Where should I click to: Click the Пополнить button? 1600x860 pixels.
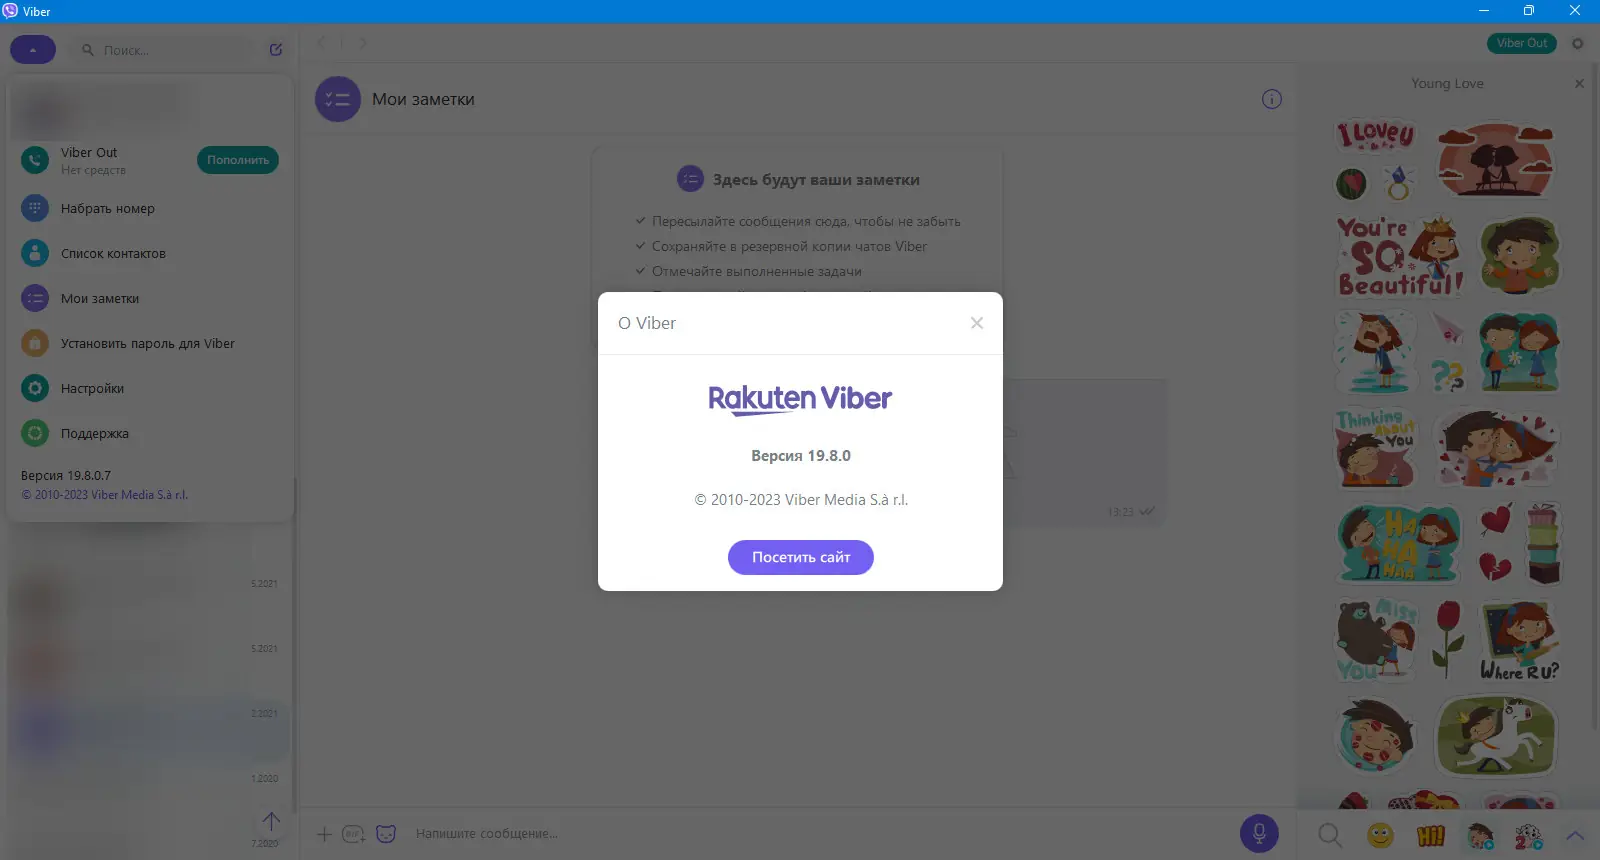238,160
